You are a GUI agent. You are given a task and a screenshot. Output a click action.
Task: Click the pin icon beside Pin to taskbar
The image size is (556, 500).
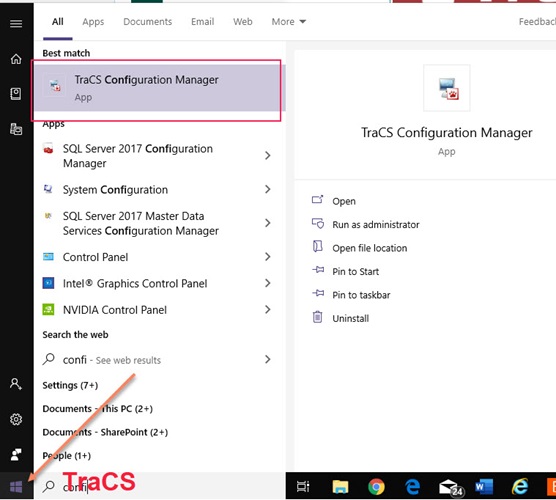tap(318, 294)
